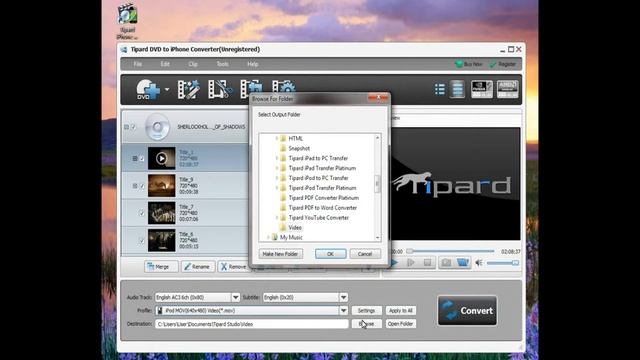
Task: Select the Snapshot folder in tree
Action: click(299, 148)
